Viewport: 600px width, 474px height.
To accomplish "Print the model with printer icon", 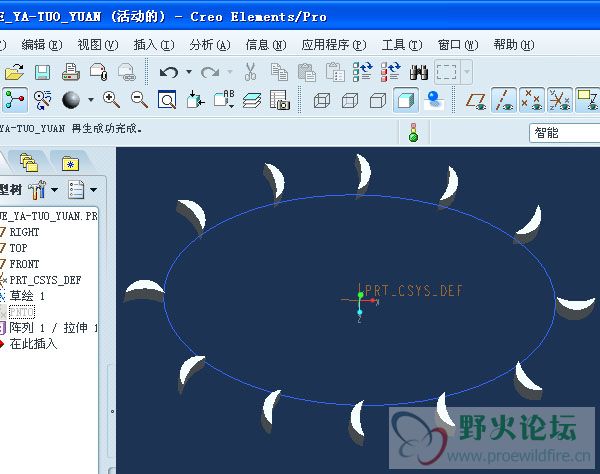I will pyautogui.click(x=71, y=72).
